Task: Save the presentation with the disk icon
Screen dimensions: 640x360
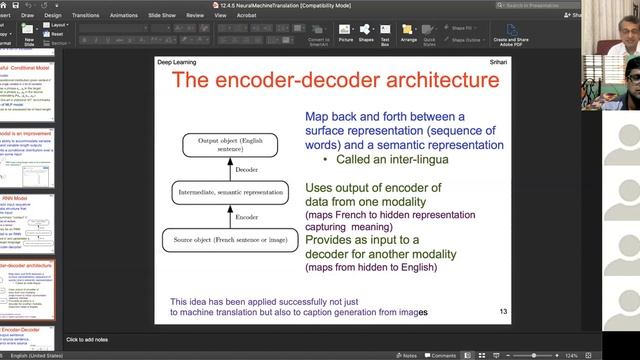Action: [16, 5]
